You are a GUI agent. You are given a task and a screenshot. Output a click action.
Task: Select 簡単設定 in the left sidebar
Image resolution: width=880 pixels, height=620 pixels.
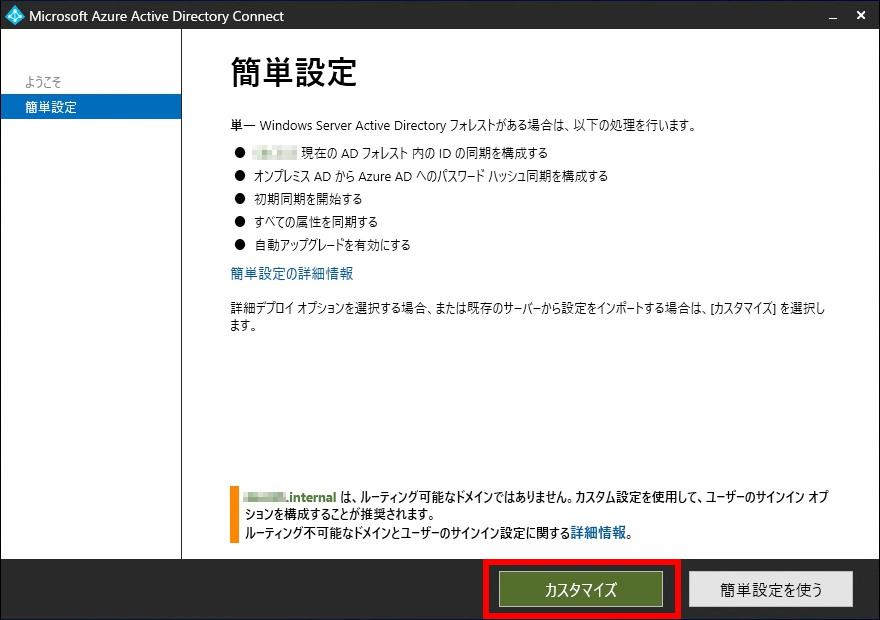pos(91,107)
